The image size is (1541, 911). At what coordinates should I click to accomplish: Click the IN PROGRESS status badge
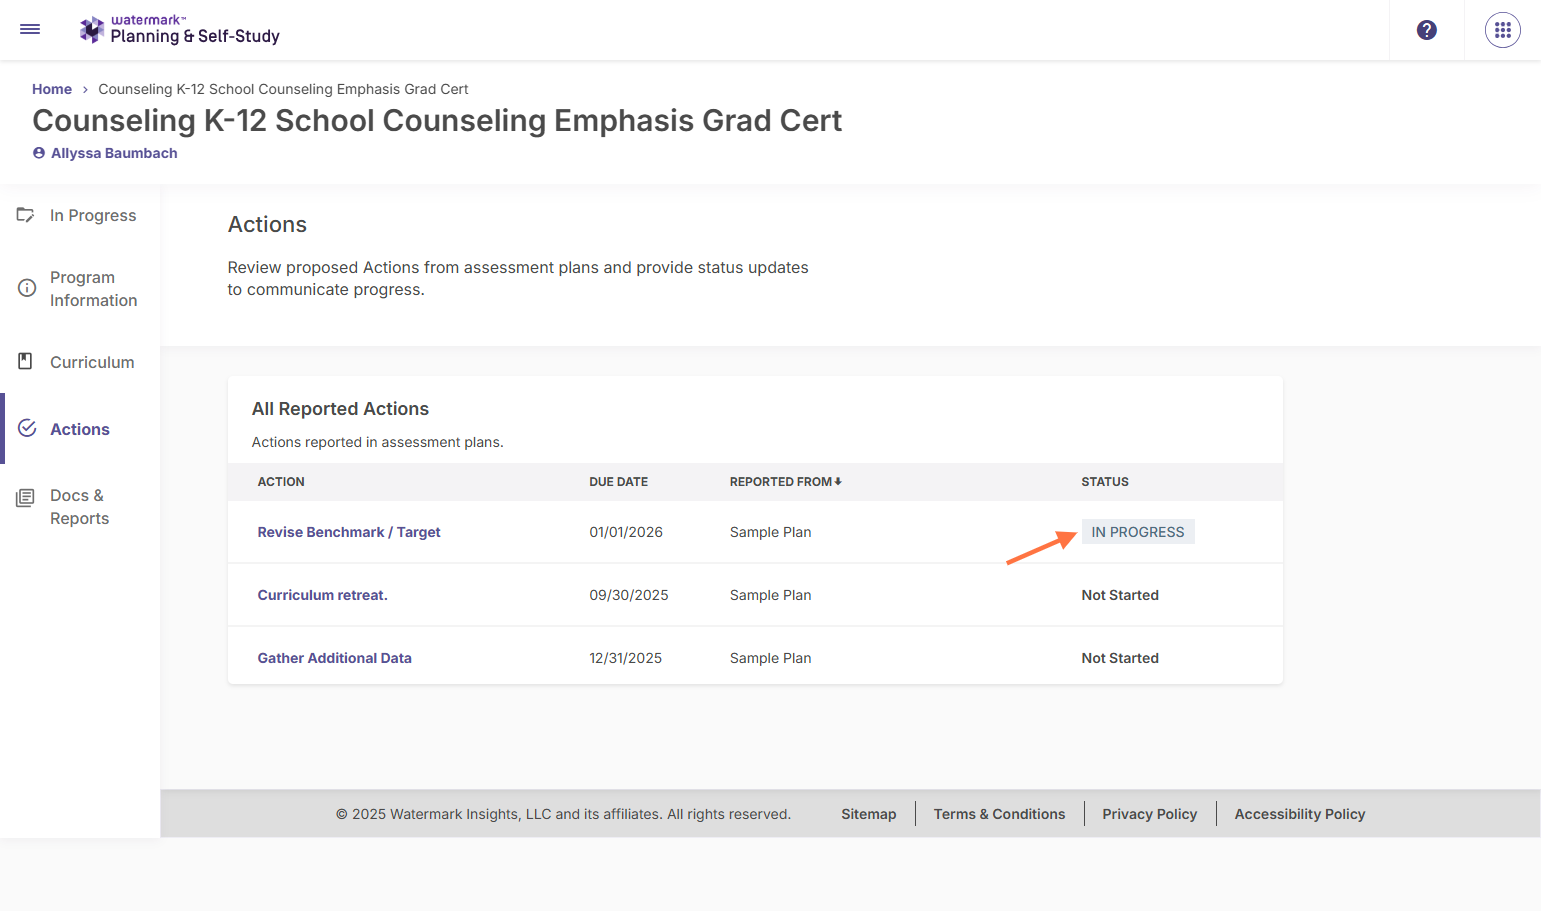(x=1138, y=532)
